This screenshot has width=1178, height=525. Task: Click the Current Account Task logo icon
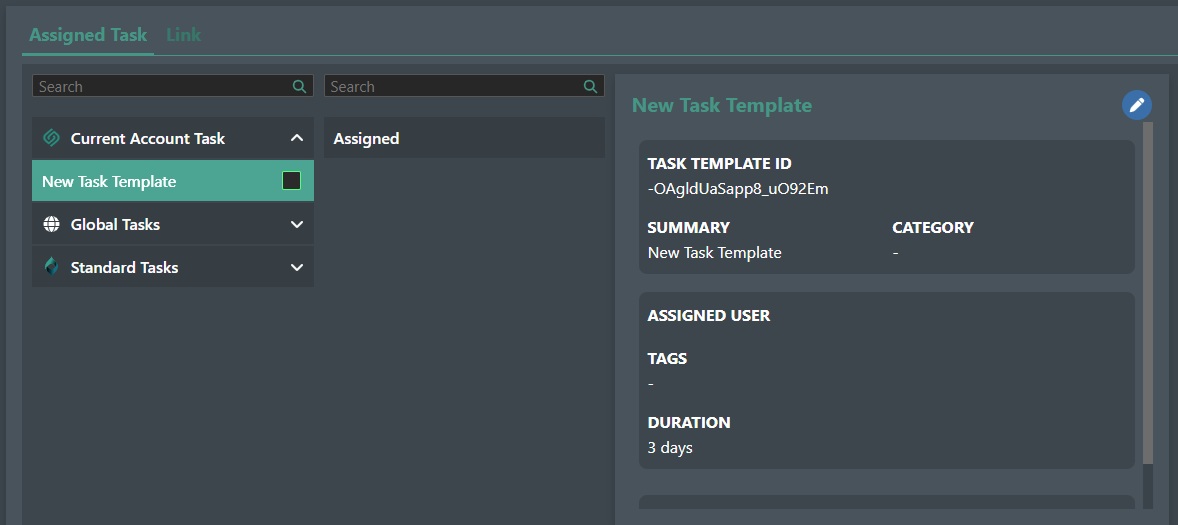pyautogui.click(x=52, y=138)
